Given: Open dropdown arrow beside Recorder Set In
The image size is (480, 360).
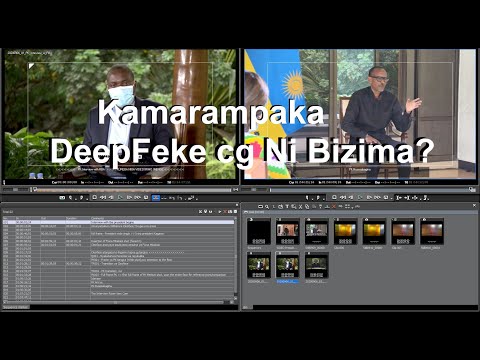Looking at the screenshot, I should (312, 199).
